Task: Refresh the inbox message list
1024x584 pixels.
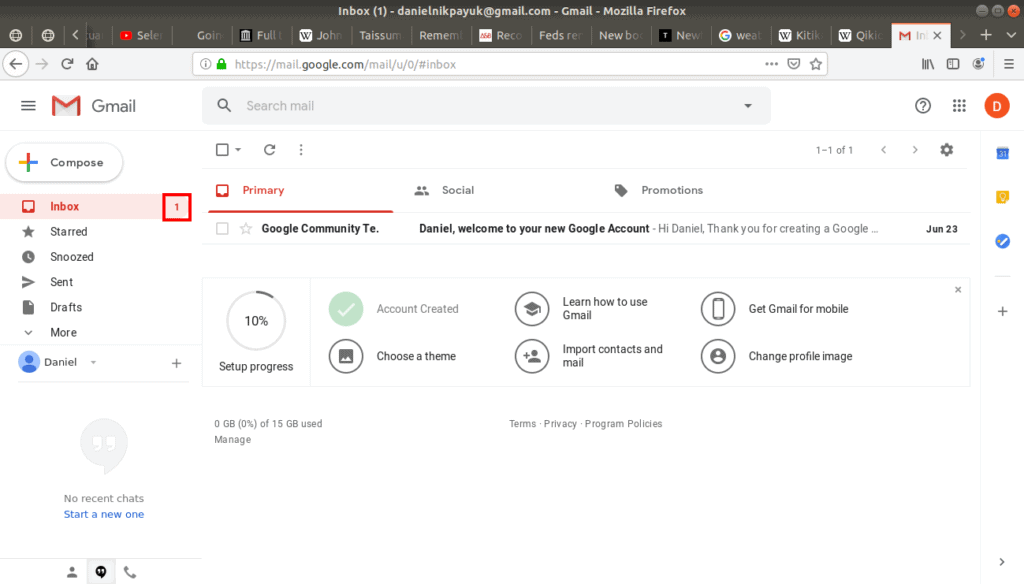Action: pos(269,150)
